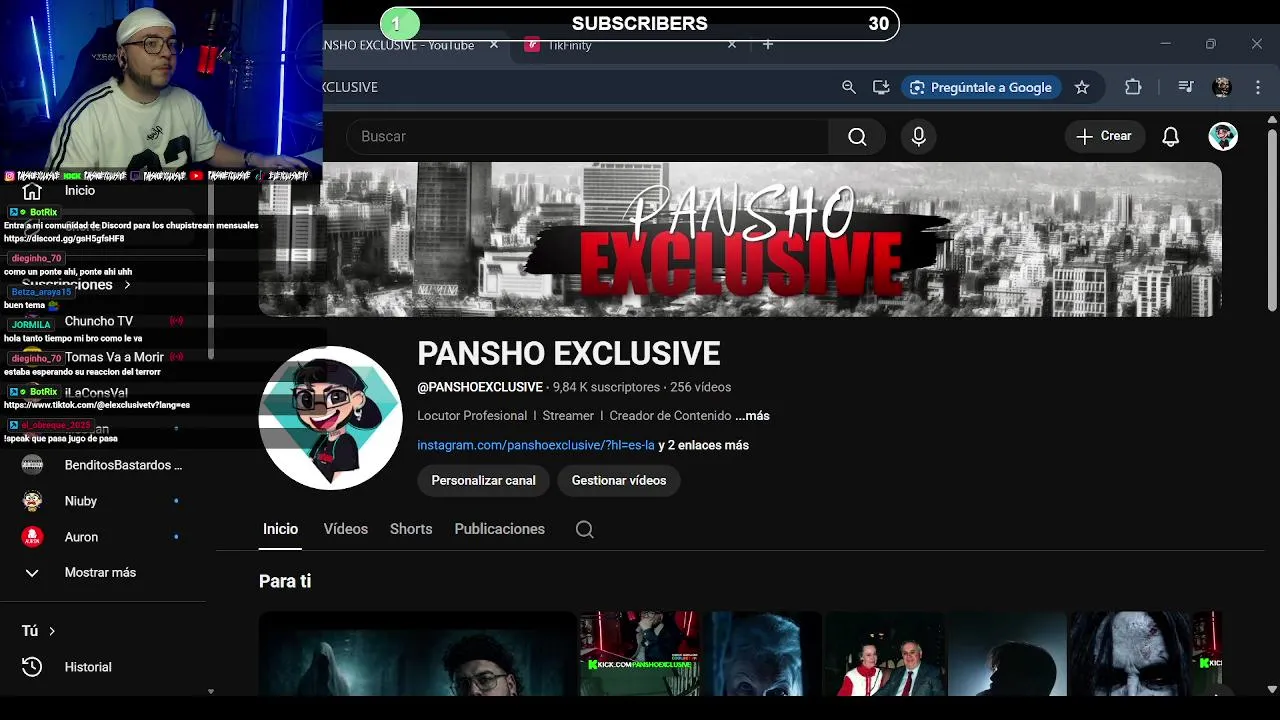Select the Inicio channel tab
Image resolution: width=1280 pixels, height=720 pixels.
click(x=280, y=529)
